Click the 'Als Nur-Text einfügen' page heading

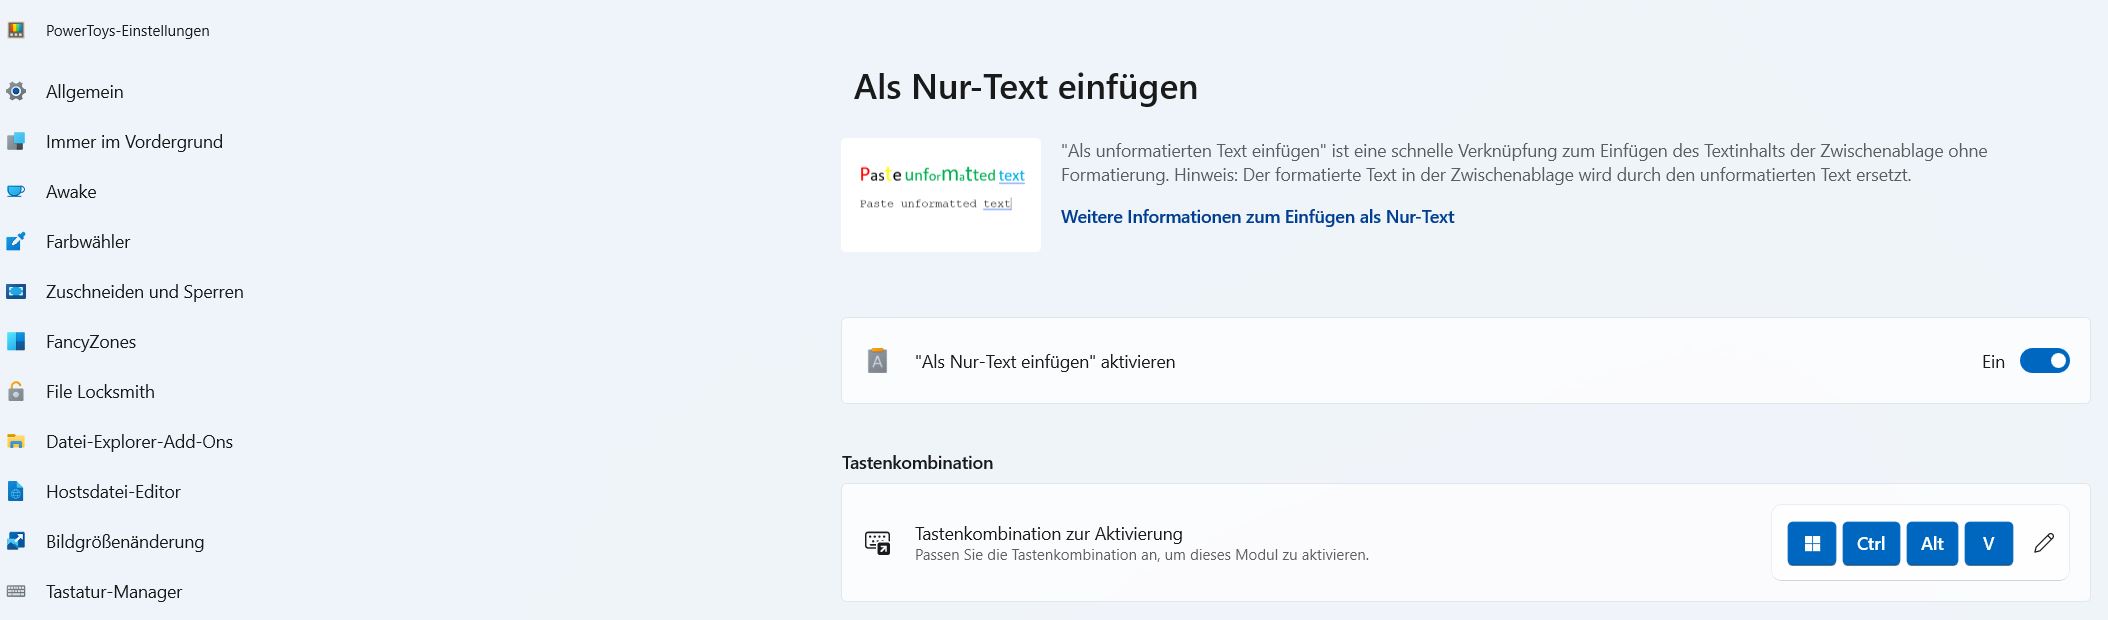click(x=1025, y=87)
